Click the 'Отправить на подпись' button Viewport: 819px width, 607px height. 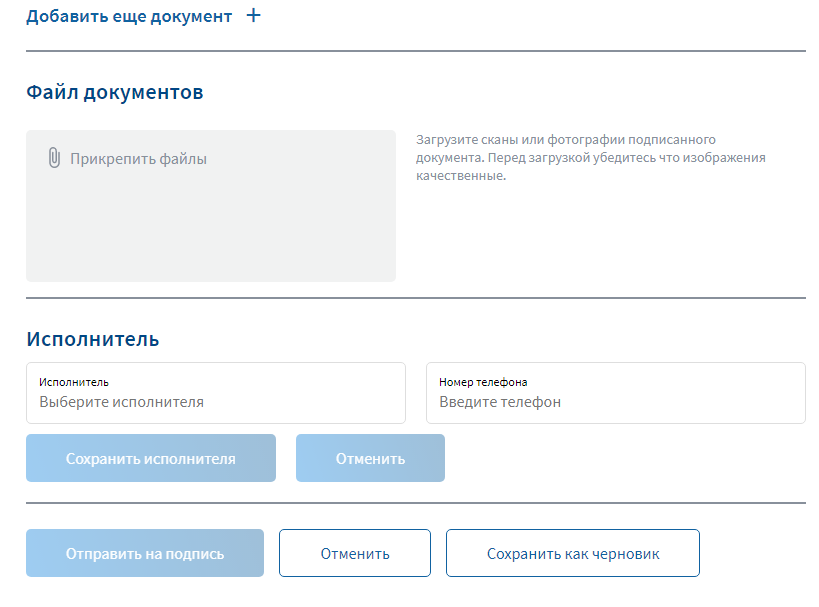pyautogui.click(x=145, y=553)
